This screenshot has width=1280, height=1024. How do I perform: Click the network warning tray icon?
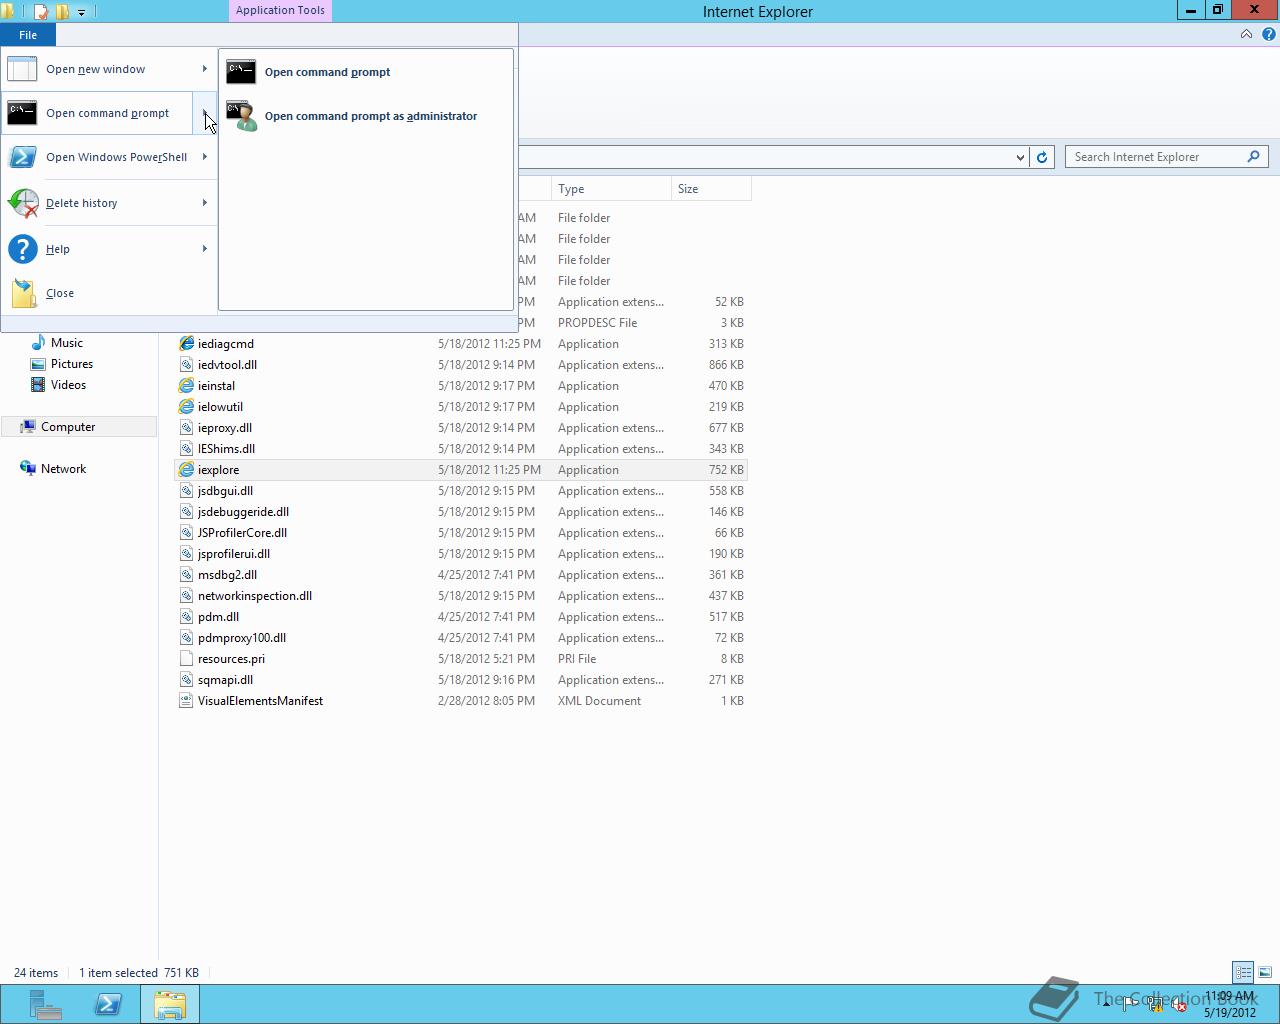[1155, 1005]
